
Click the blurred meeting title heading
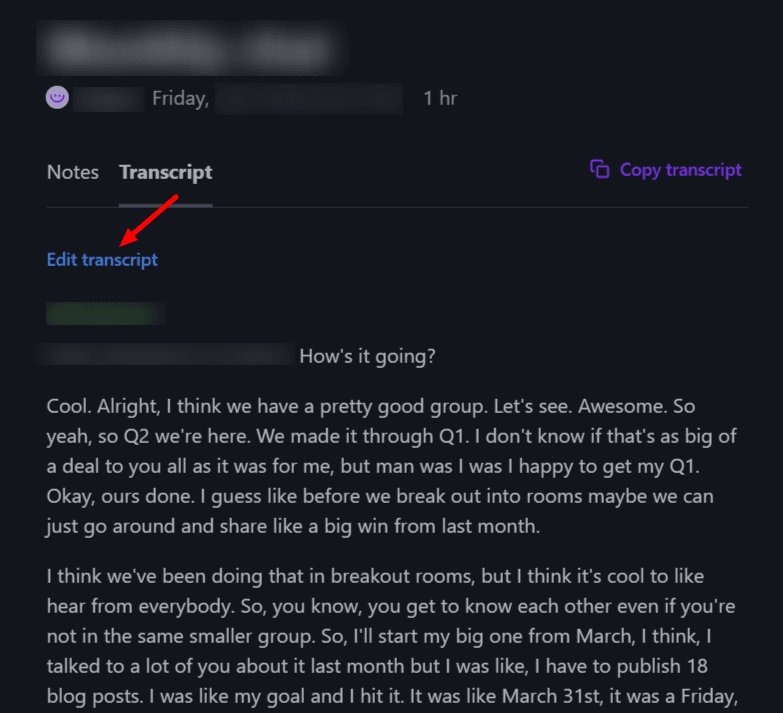pyautogui.click(x=192, y=48)
